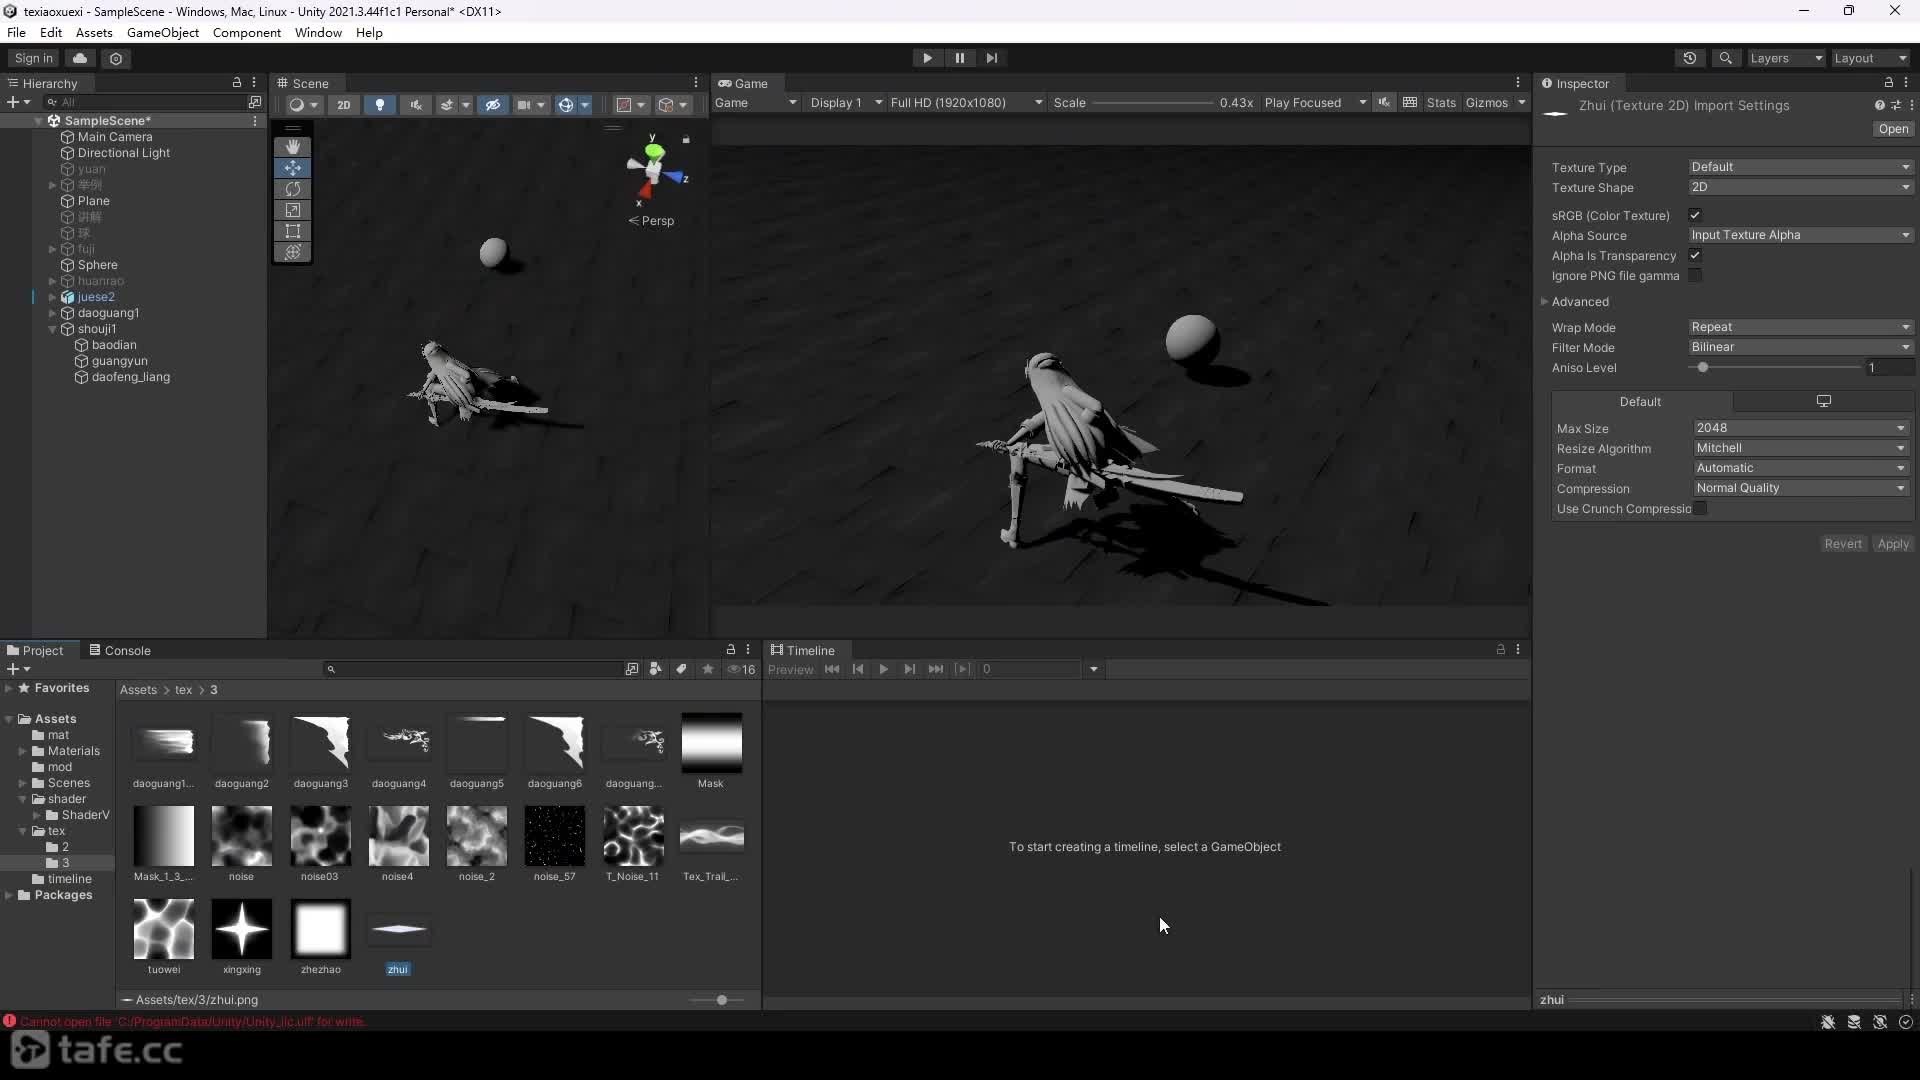Select the Hand tool in Scene
Screen dimensions: 1920x1080
[292, 147]
